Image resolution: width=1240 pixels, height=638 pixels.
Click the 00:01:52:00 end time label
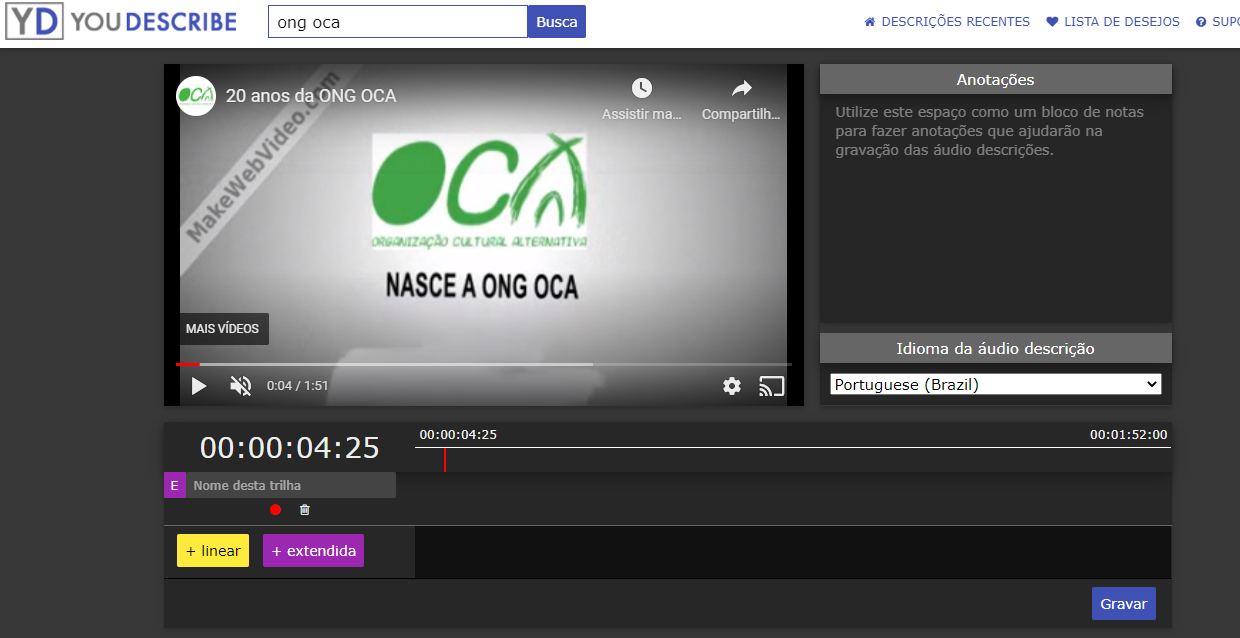click(1128, 435)
